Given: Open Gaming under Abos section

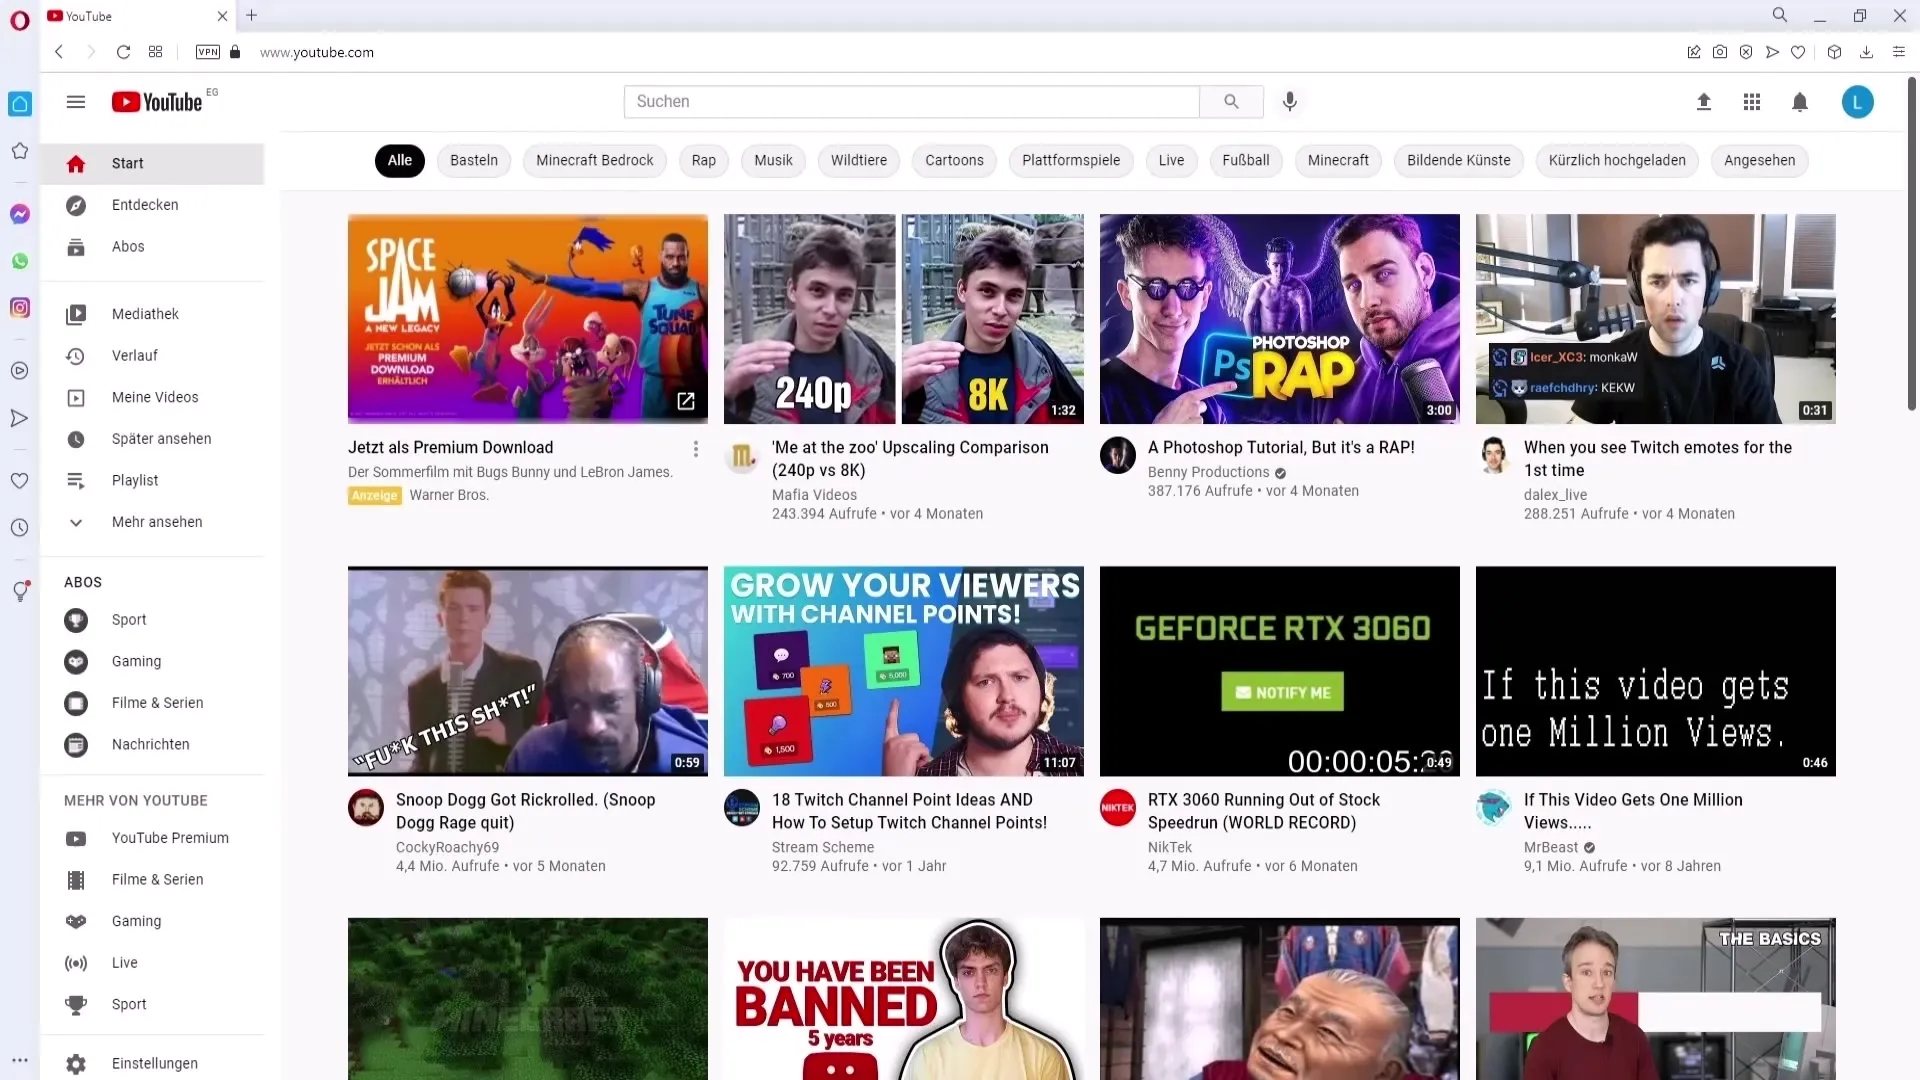Looking at the screenshot, I should click(152, 662).
